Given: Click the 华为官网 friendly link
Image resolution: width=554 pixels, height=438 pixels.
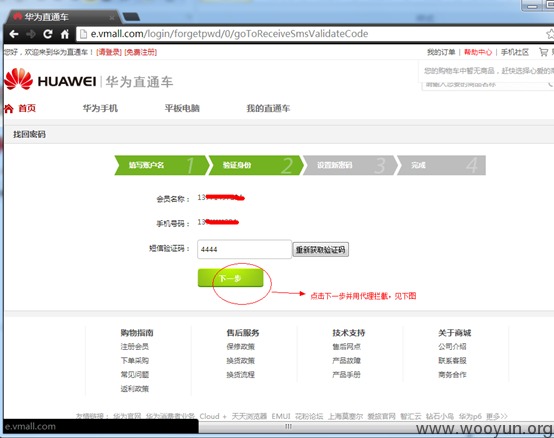Looking at the screenshot, I should click(127, 416).
